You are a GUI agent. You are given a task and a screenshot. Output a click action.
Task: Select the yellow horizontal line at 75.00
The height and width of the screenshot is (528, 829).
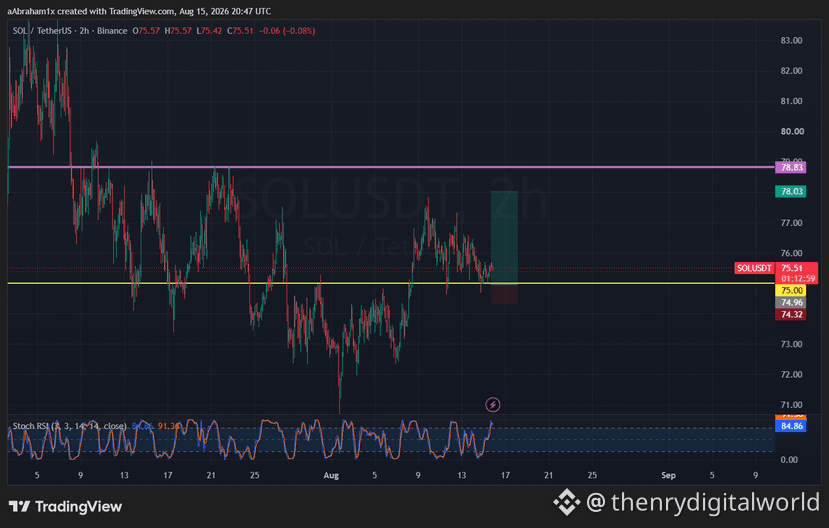point(391,283)
